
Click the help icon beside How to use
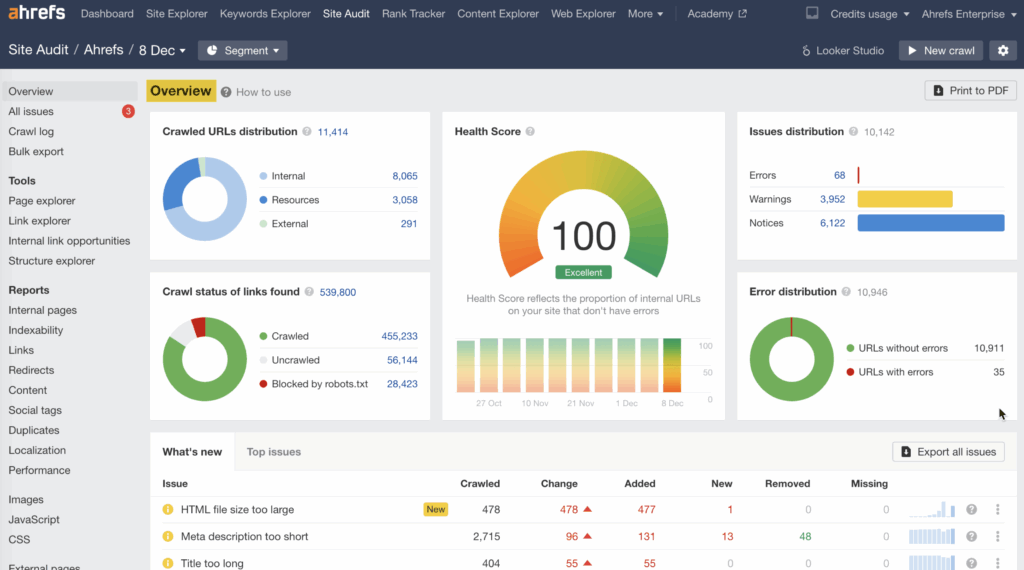pyautogui.click(x=226, y=92)
